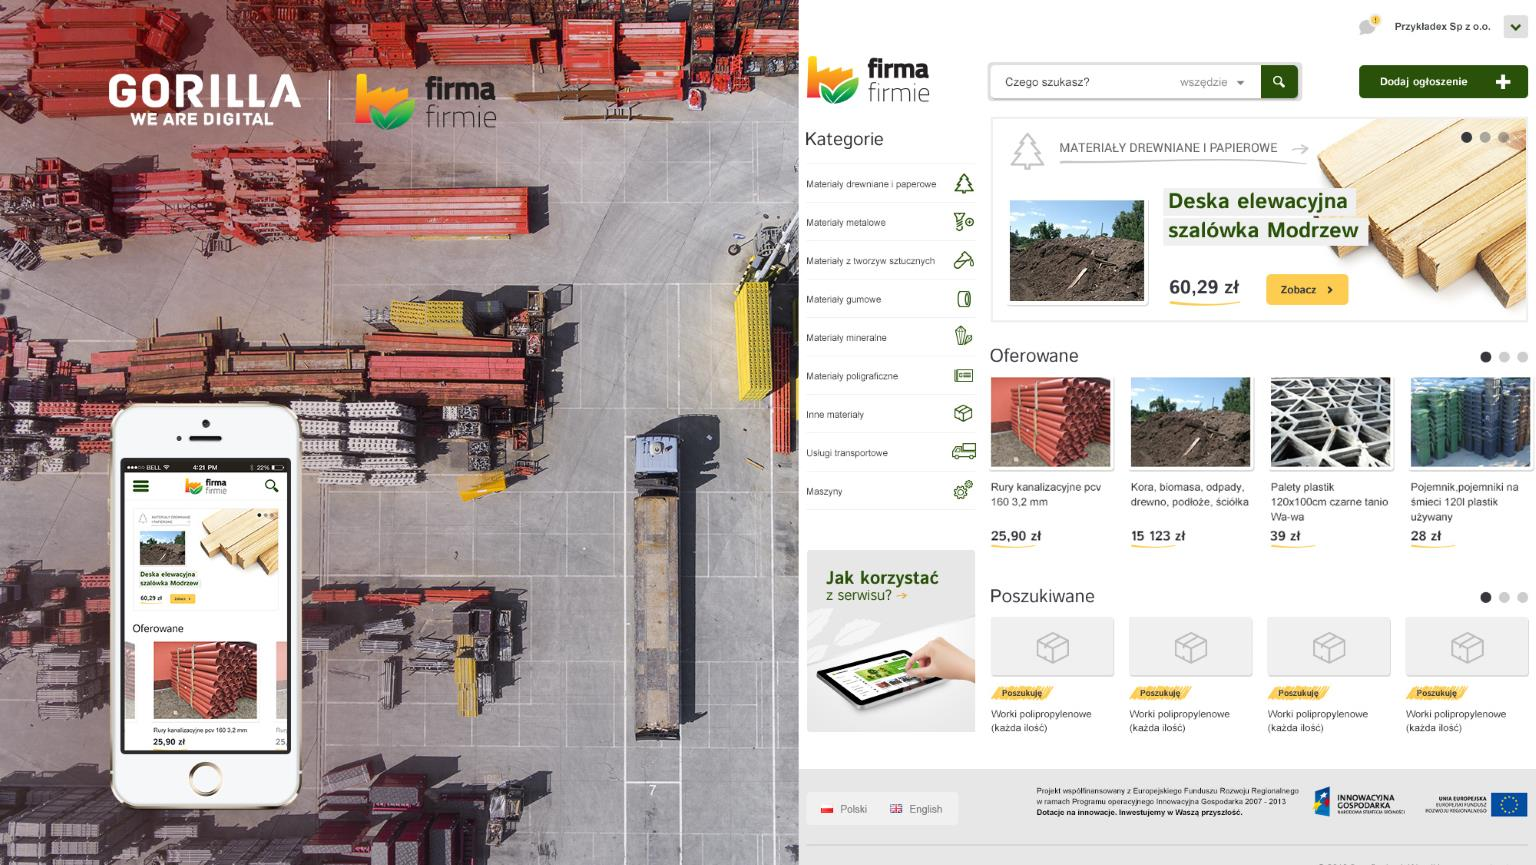Switch language to Polski
1536x865 pixels.
pos(844,809)
